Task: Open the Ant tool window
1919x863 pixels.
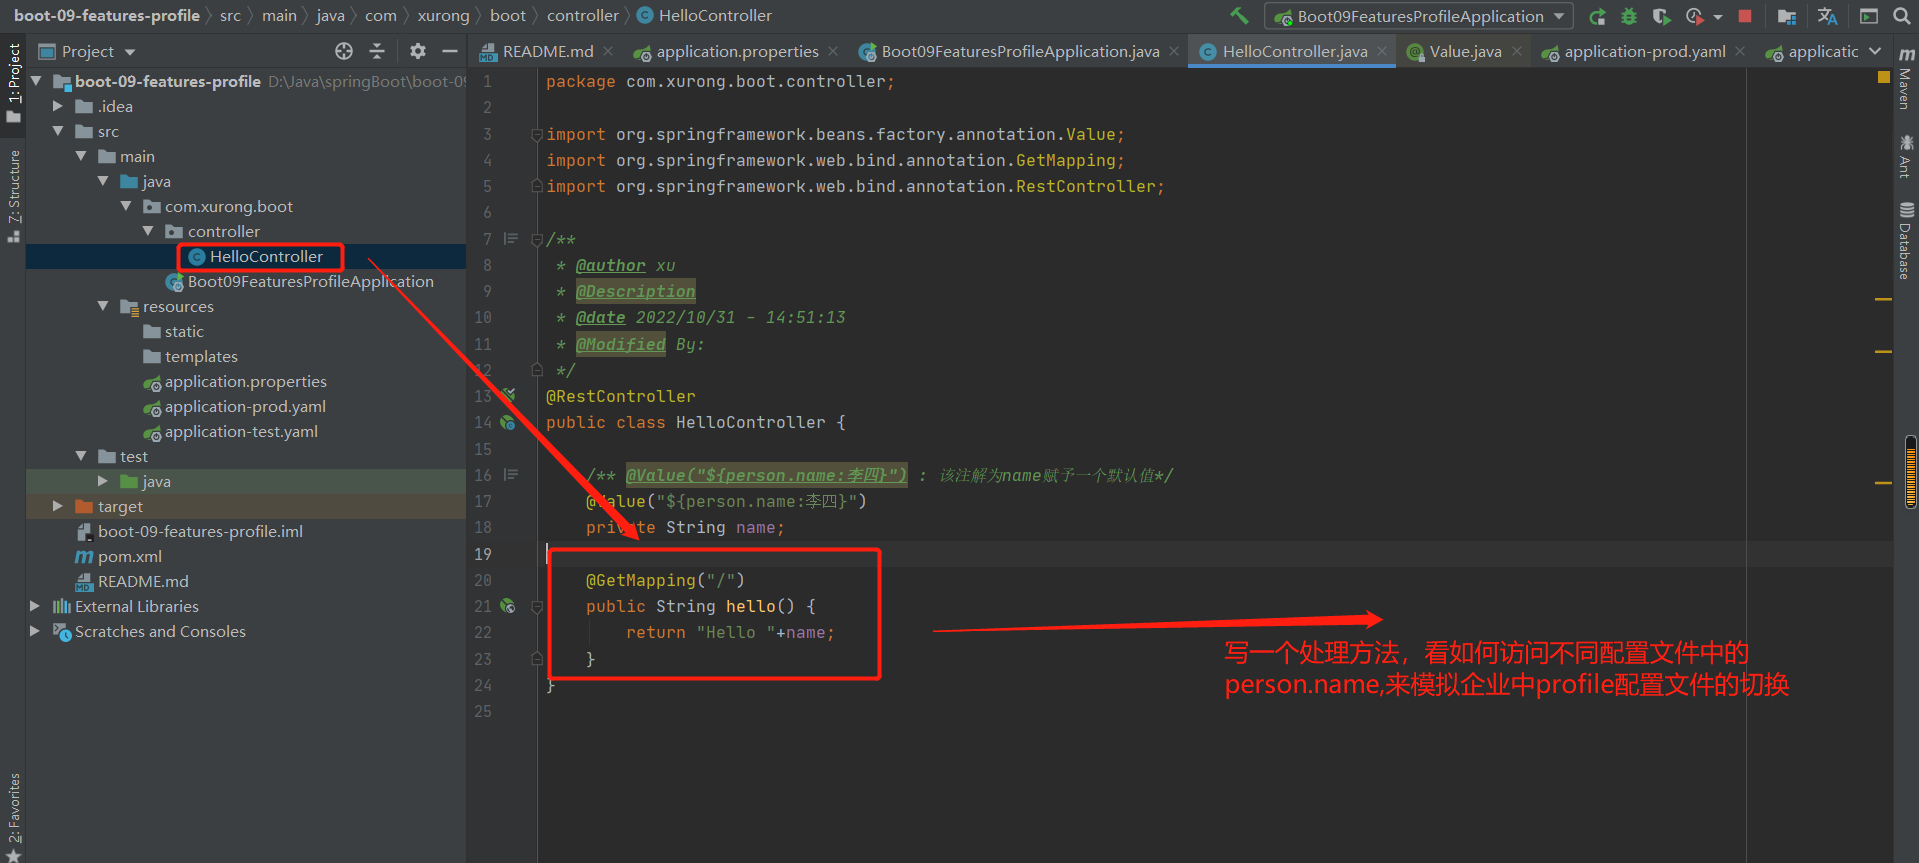Action: pos(1906,157)
